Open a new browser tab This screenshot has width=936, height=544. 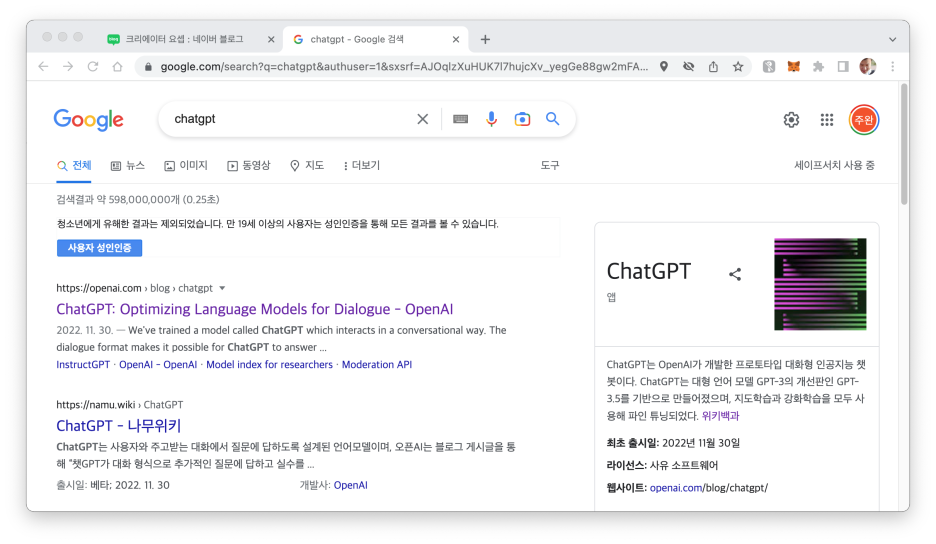(485, 39)
